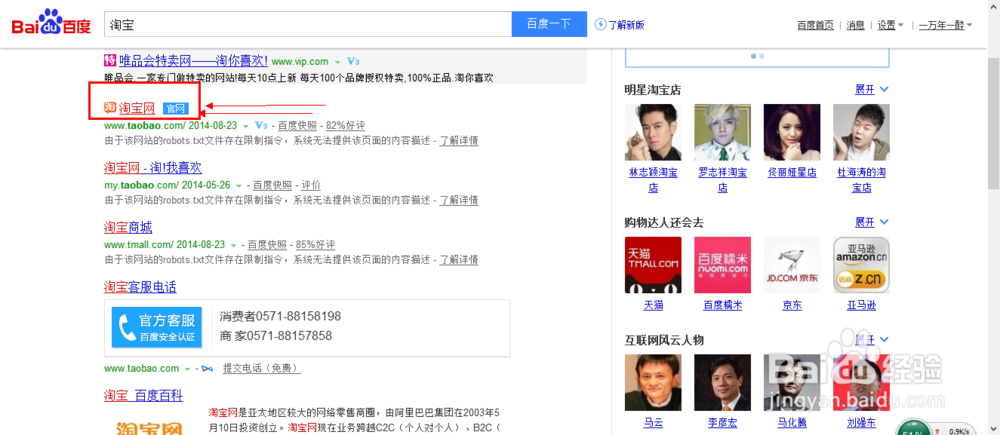1000x435 pixels.
Task: Expand the arrow next to www.vip.com
Action: (x=337, y=63)
